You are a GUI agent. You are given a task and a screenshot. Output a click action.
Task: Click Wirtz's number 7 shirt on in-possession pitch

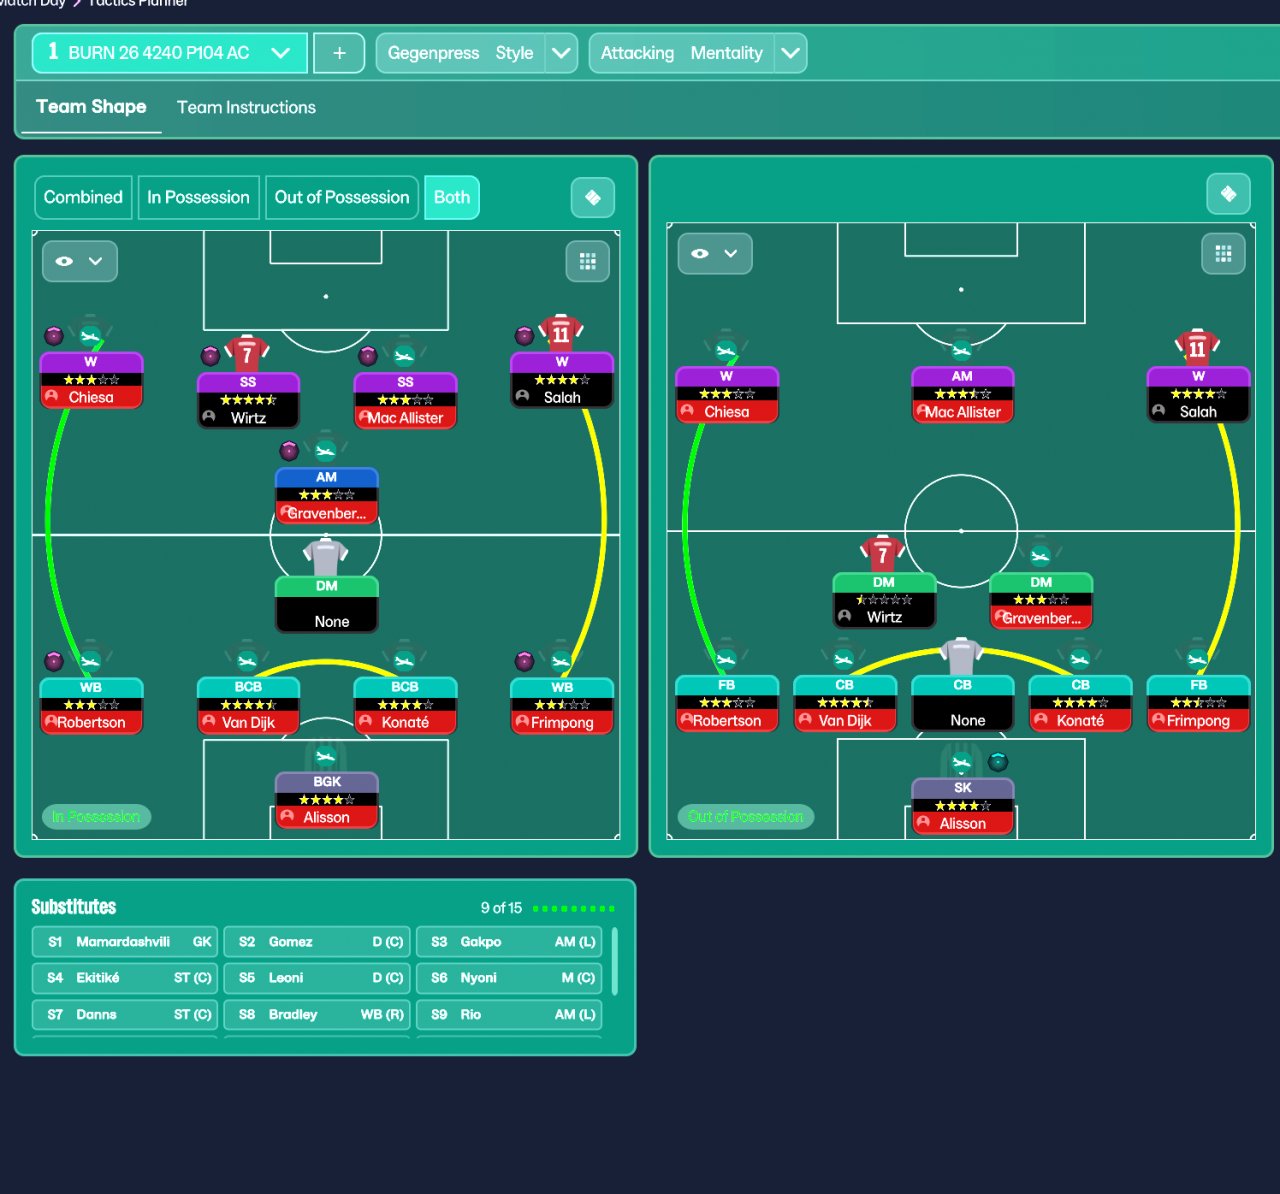coord(247,353)
